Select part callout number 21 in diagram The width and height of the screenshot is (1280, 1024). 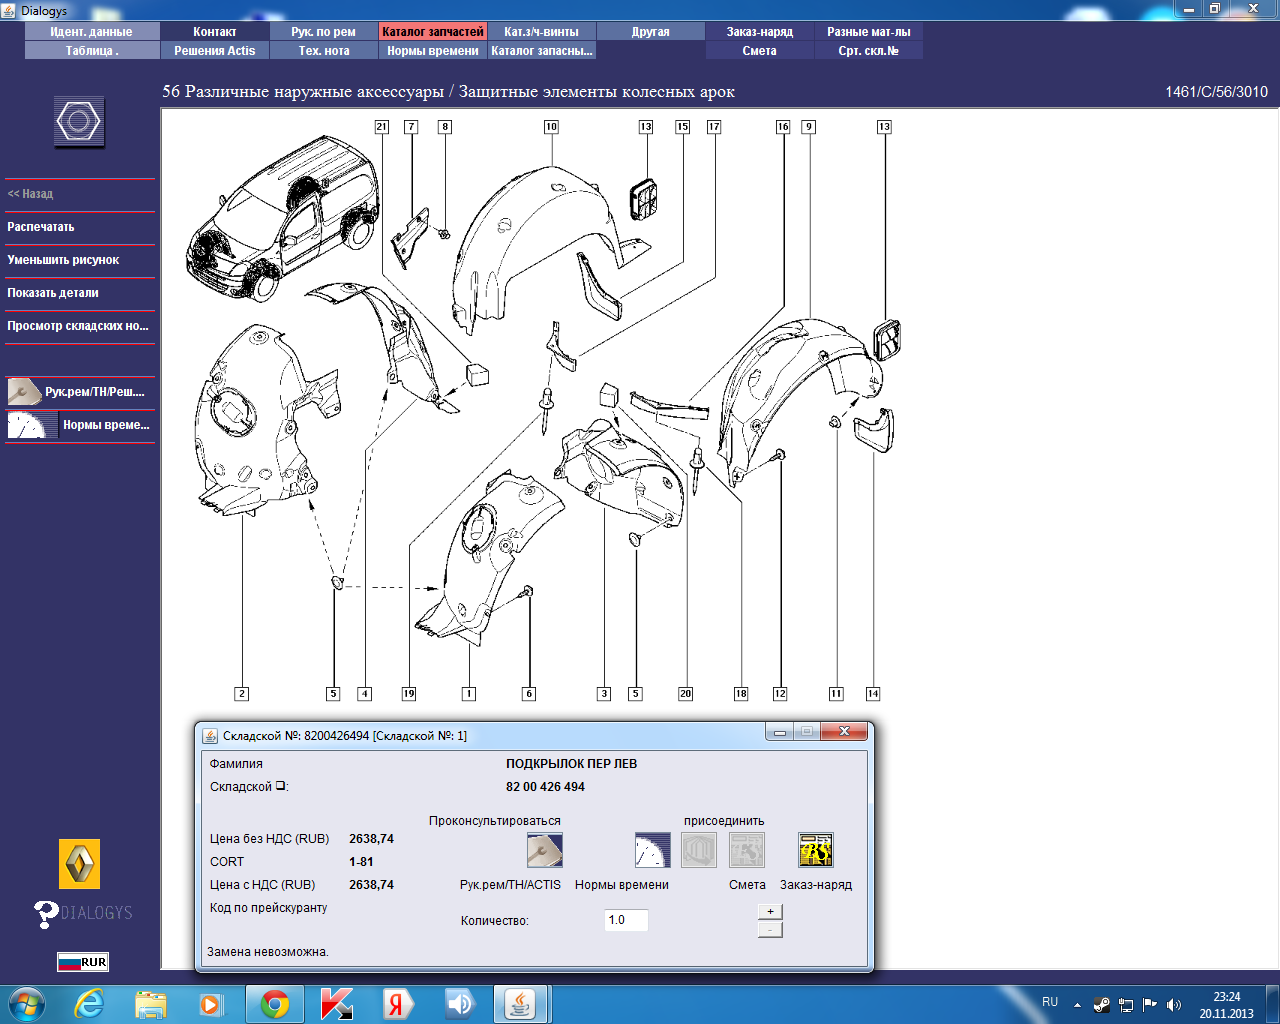(382, 127)
